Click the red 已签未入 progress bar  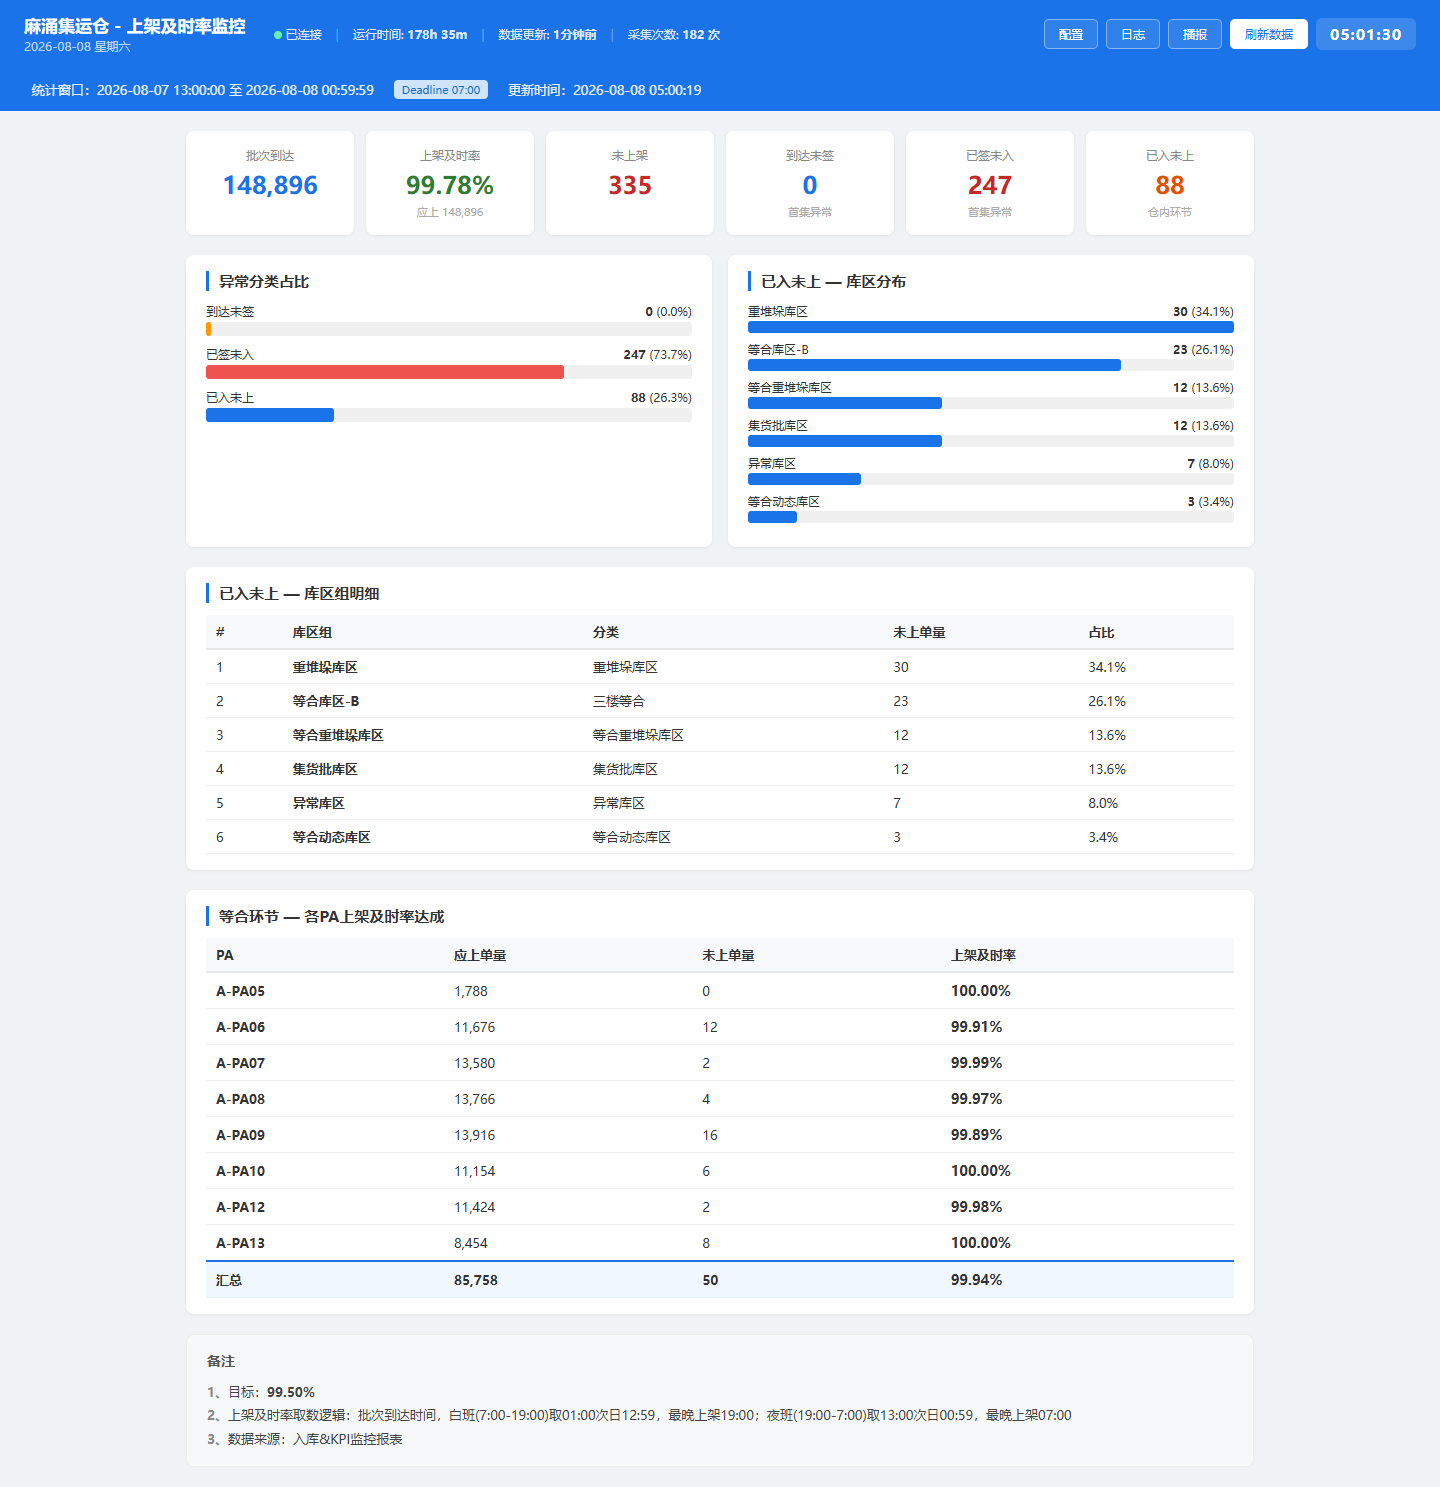click(385, 372)
